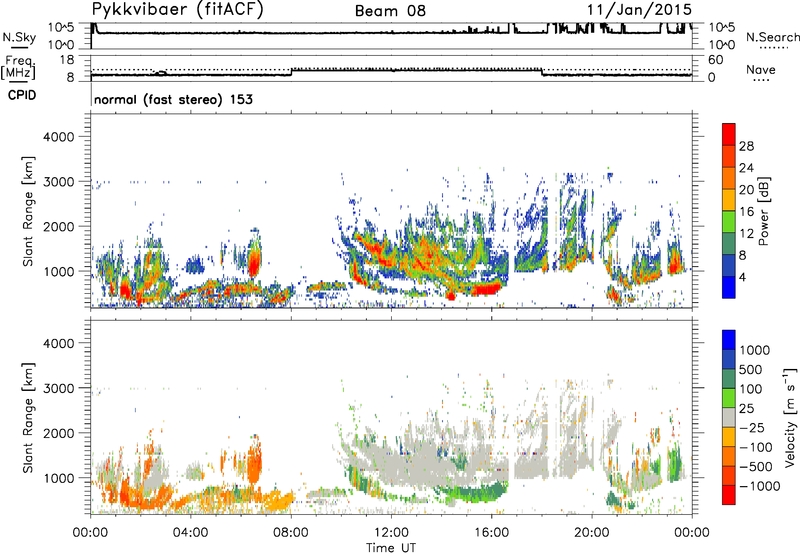Click the Velocity [m s-1] color bar title
Image resolution: width=800 pixels, height=554 pixels.
coord(790,417)
